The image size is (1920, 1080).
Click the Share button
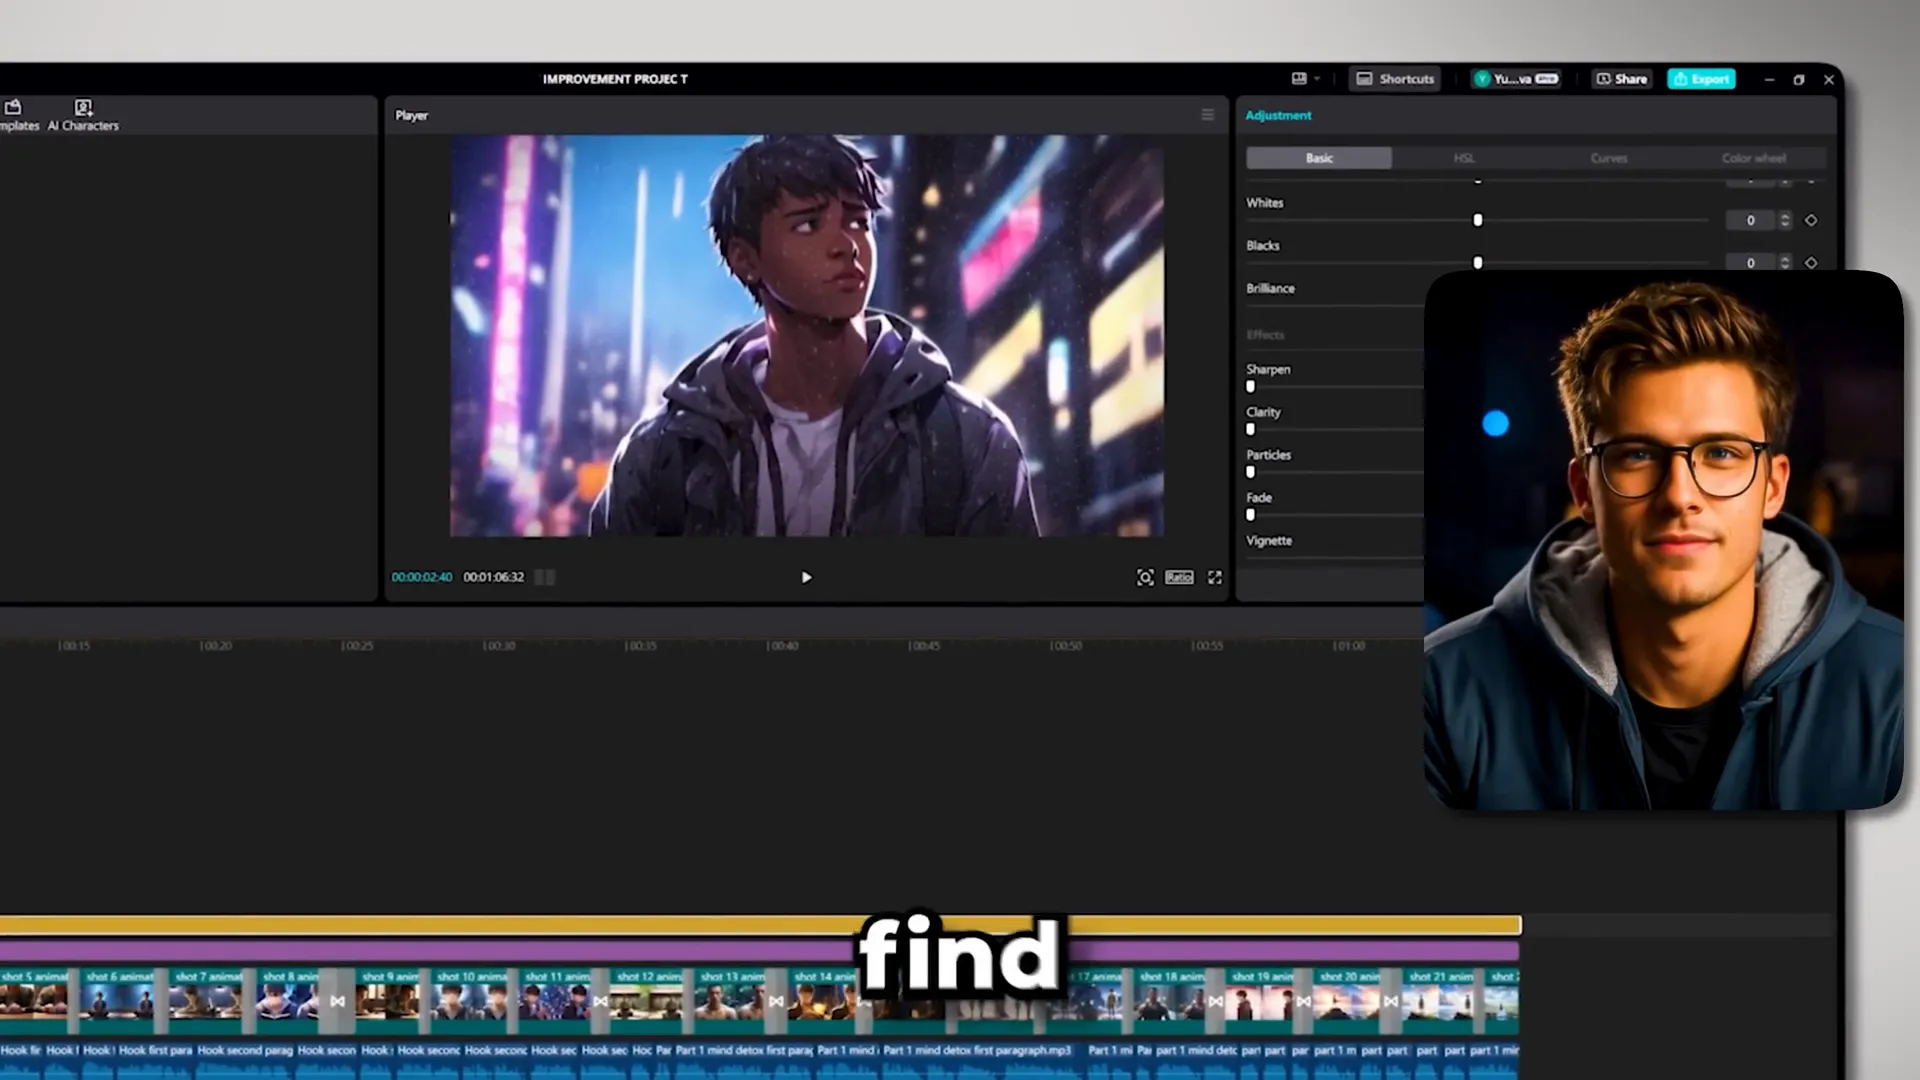point(1621,79)
